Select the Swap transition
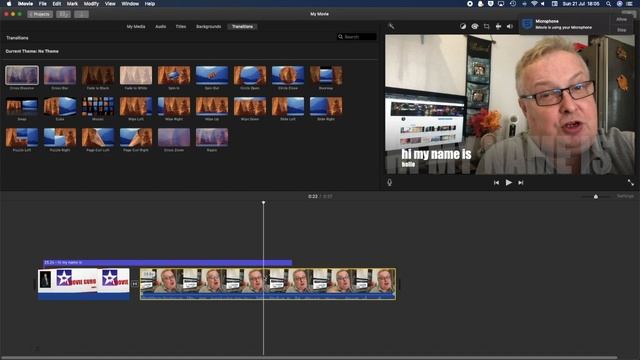The height and width of the screenshot is (360, 640). (x=22, y=107)
